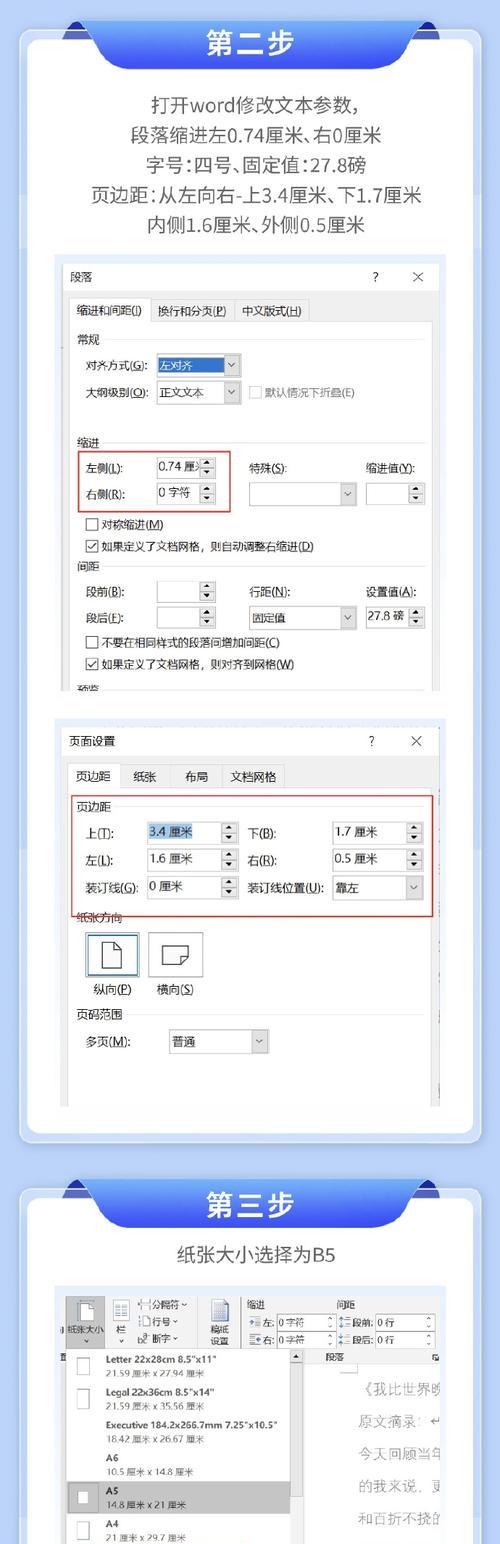This screenshot has width=500, height=1544.
Task: Click the 上 top margin input field
Action: click(x=184, y=832)
